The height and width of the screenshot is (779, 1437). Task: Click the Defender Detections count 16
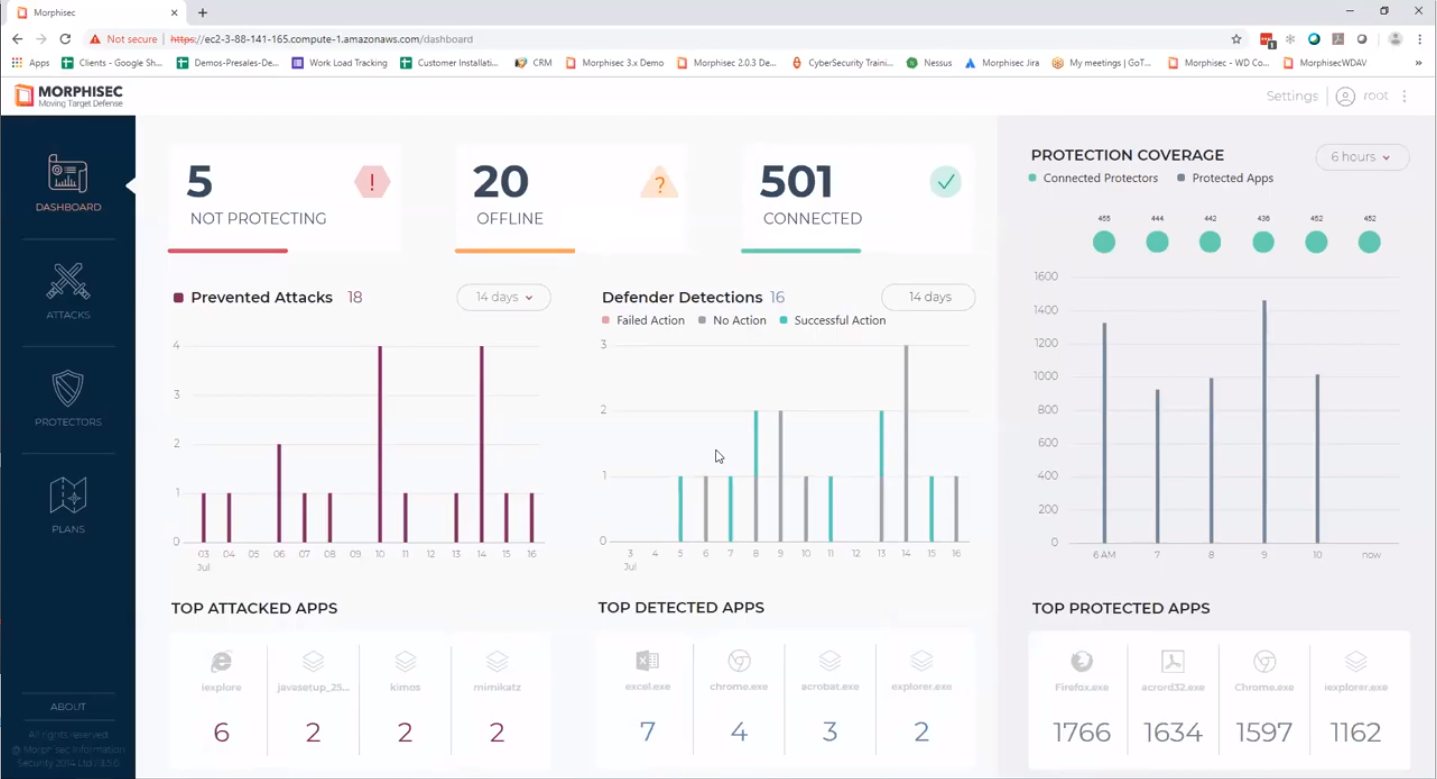pos(777,297)
